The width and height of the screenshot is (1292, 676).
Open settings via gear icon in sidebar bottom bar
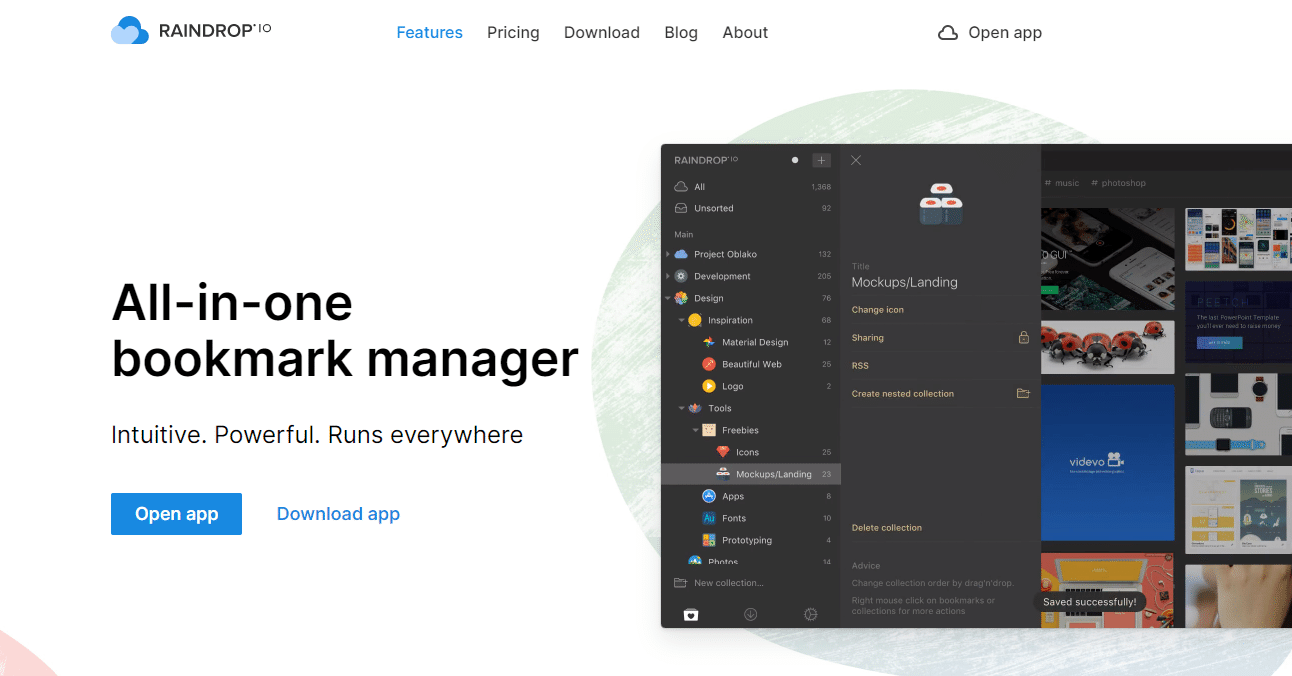point(811,614)
